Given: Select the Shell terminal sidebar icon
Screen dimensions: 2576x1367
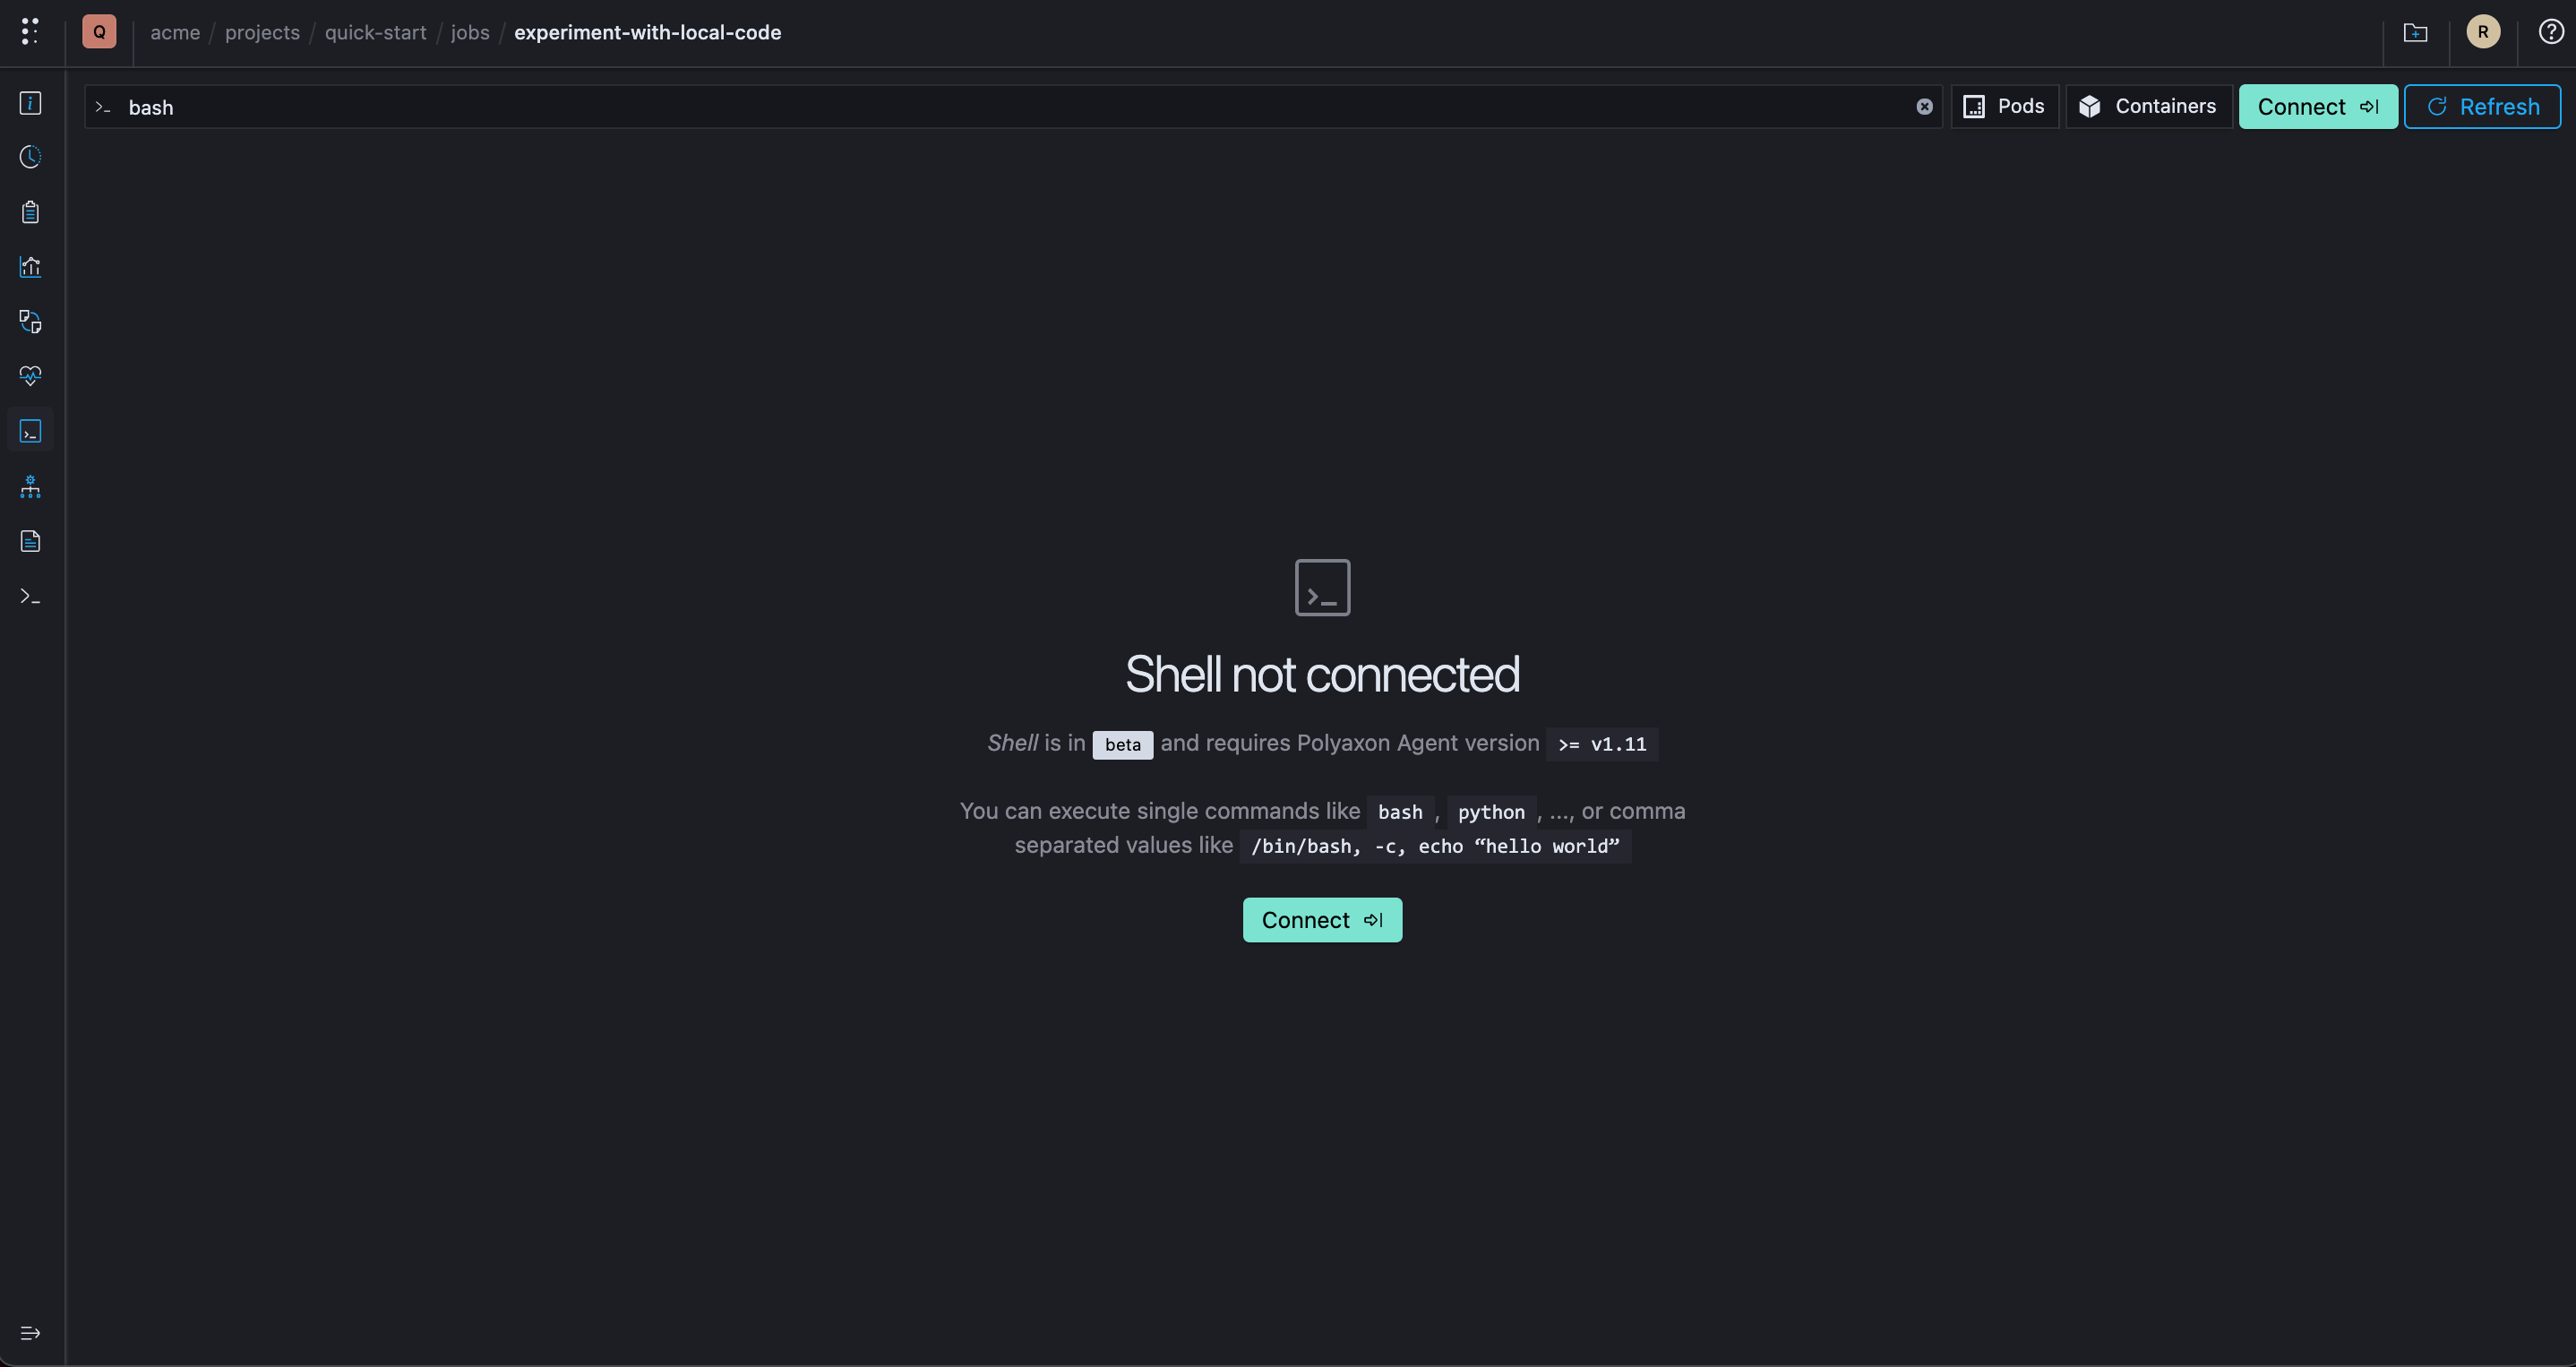Looking at the screenshot, I should (31, 431).
